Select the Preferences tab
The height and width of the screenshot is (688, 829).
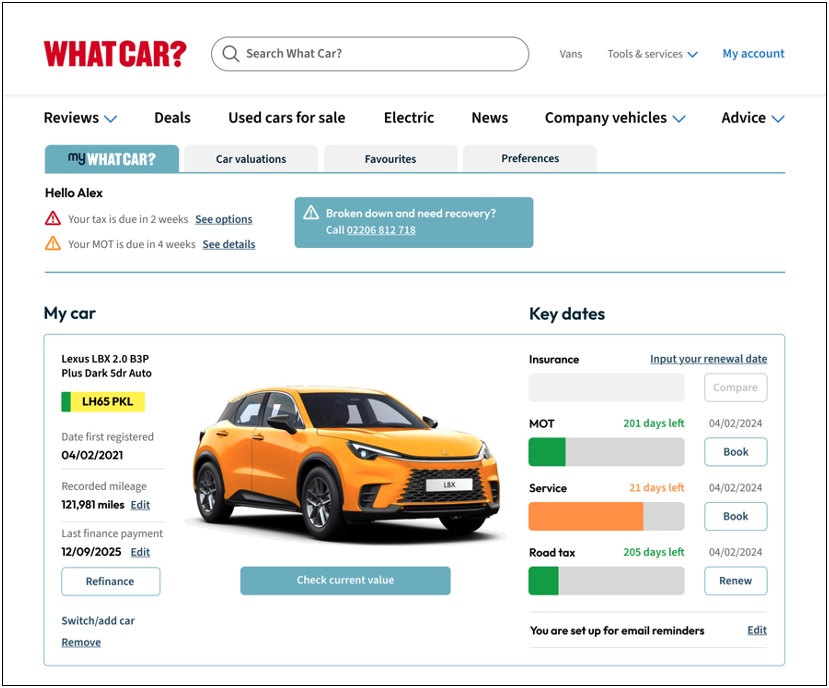(530, 159)
